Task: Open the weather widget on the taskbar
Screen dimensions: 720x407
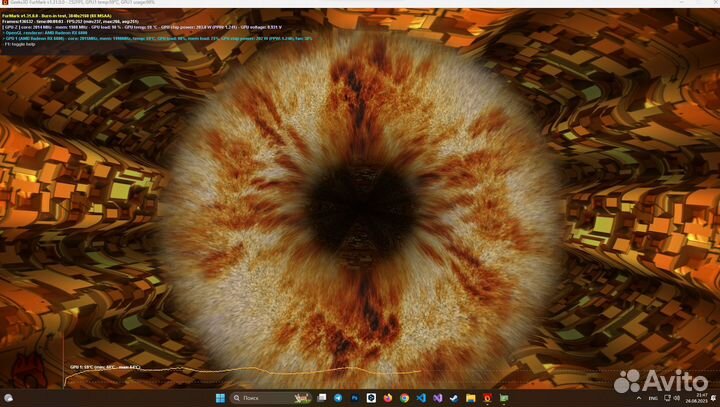Action: [9, 398]
